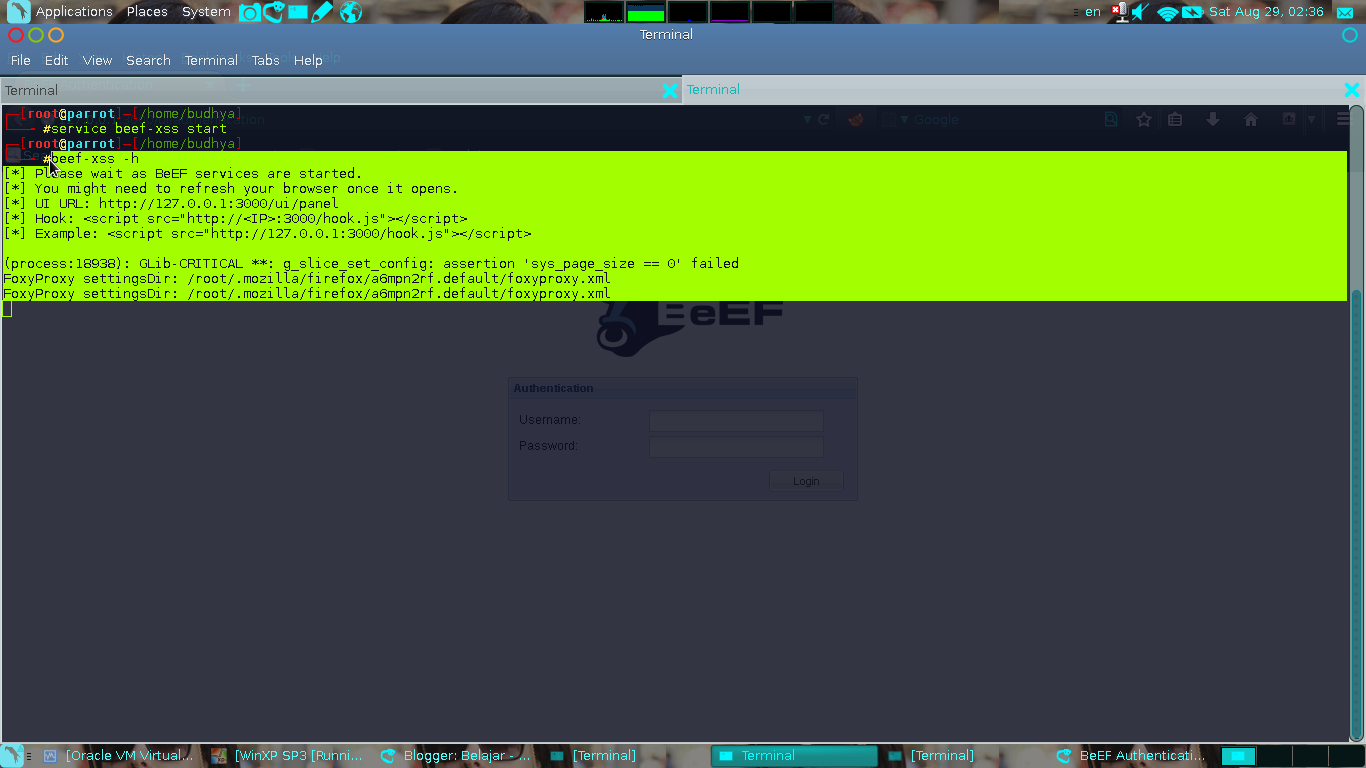
Task: Launch the terminal launcher icon in top panel
Action: pyautogui.click(x=298, y=12)
